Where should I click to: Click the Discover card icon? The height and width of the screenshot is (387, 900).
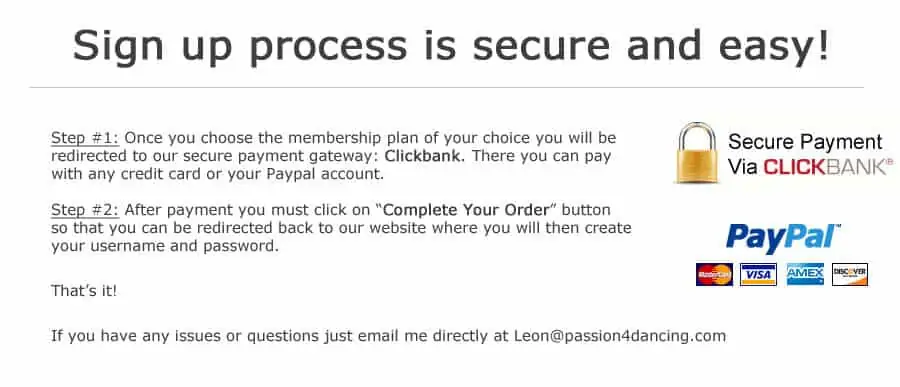tap(850, 274)
